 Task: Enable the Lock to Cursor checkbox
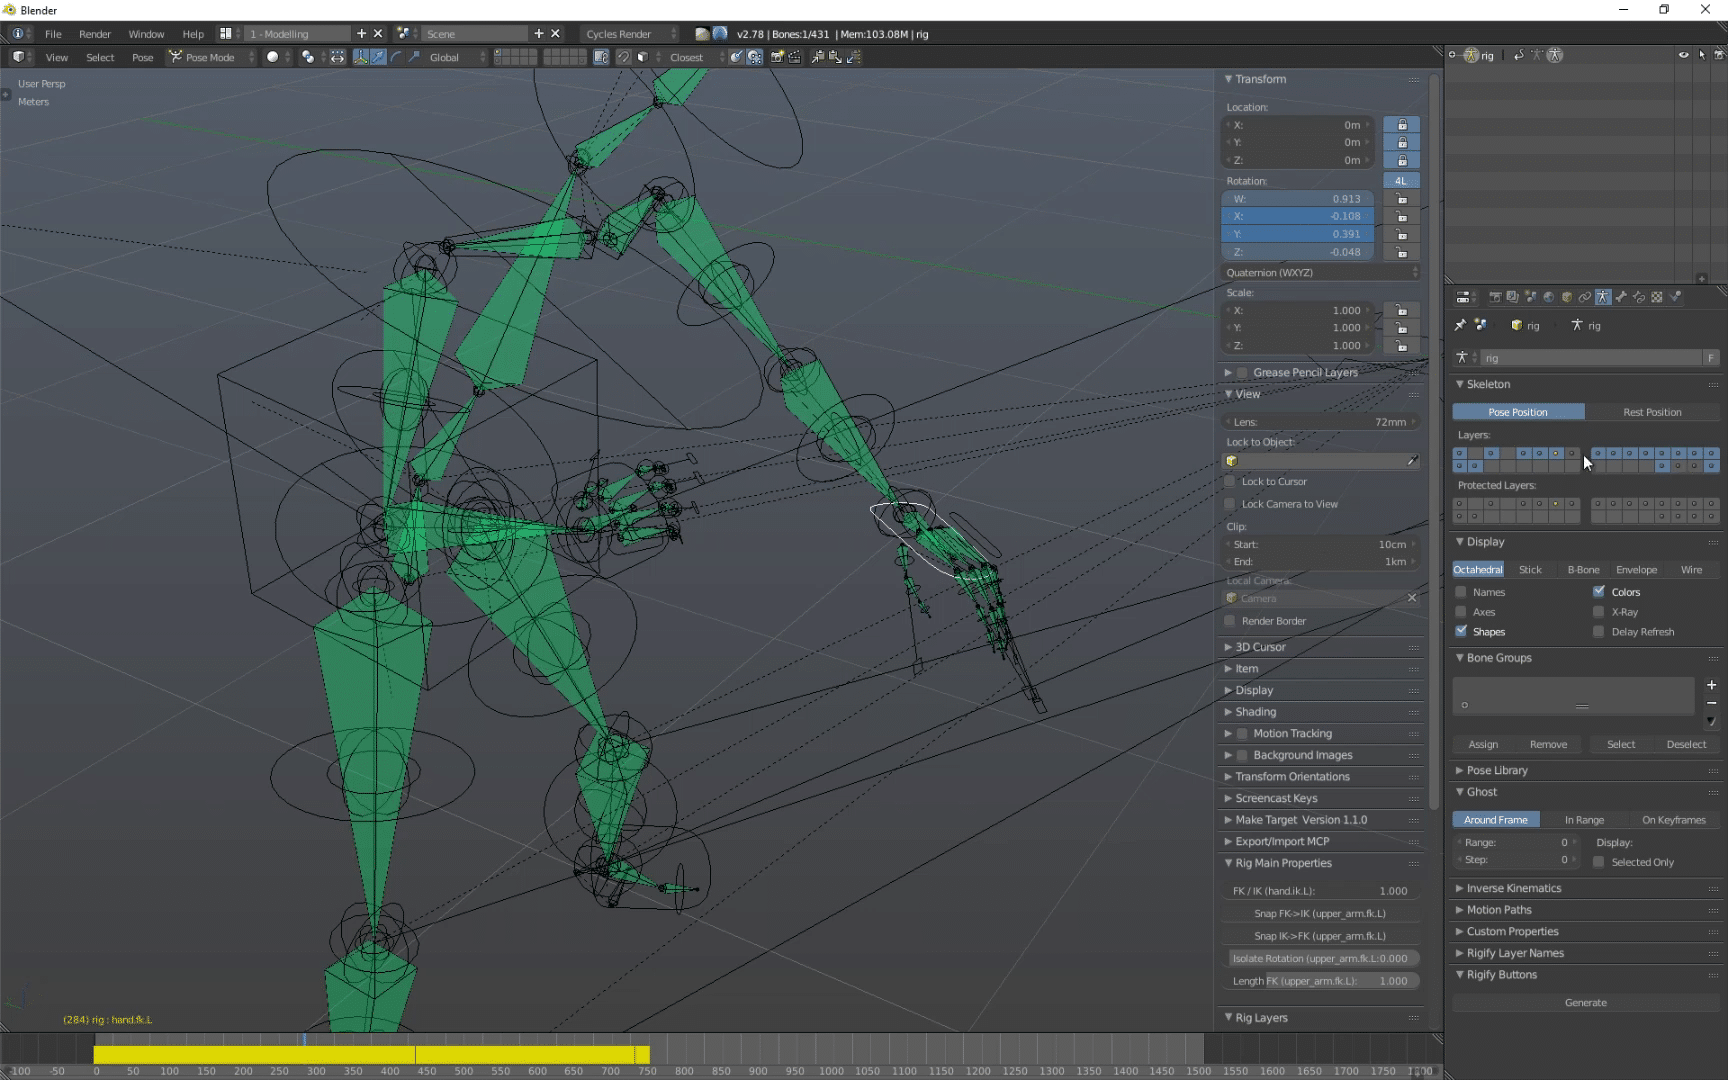point(1230,481)
